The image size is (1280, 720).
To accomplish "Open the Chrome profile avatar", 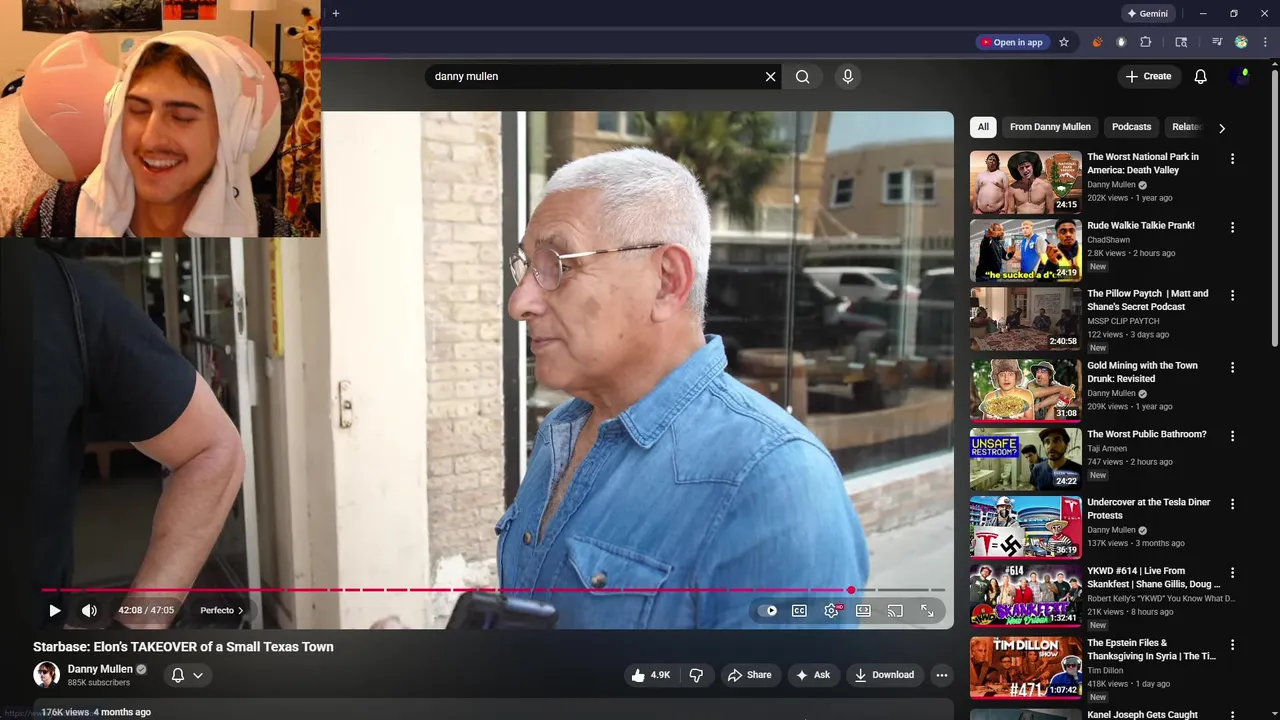I will 1241,42.
